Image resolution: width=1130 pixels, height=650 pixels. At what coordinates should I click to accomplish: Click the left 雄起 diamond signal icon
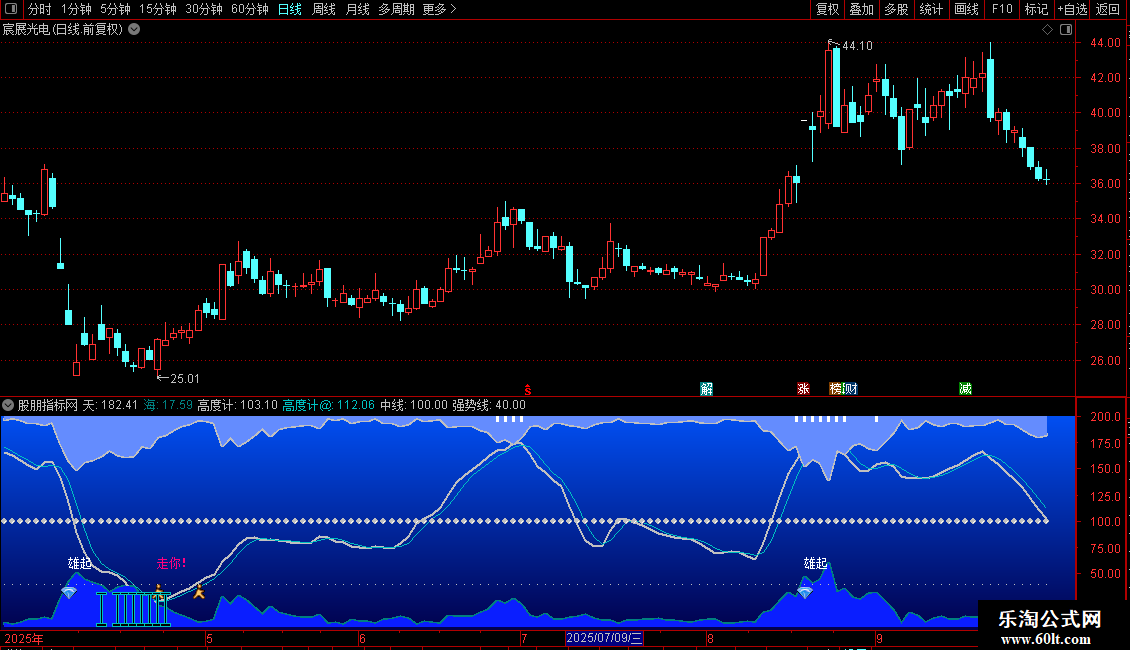coord(68,592)
